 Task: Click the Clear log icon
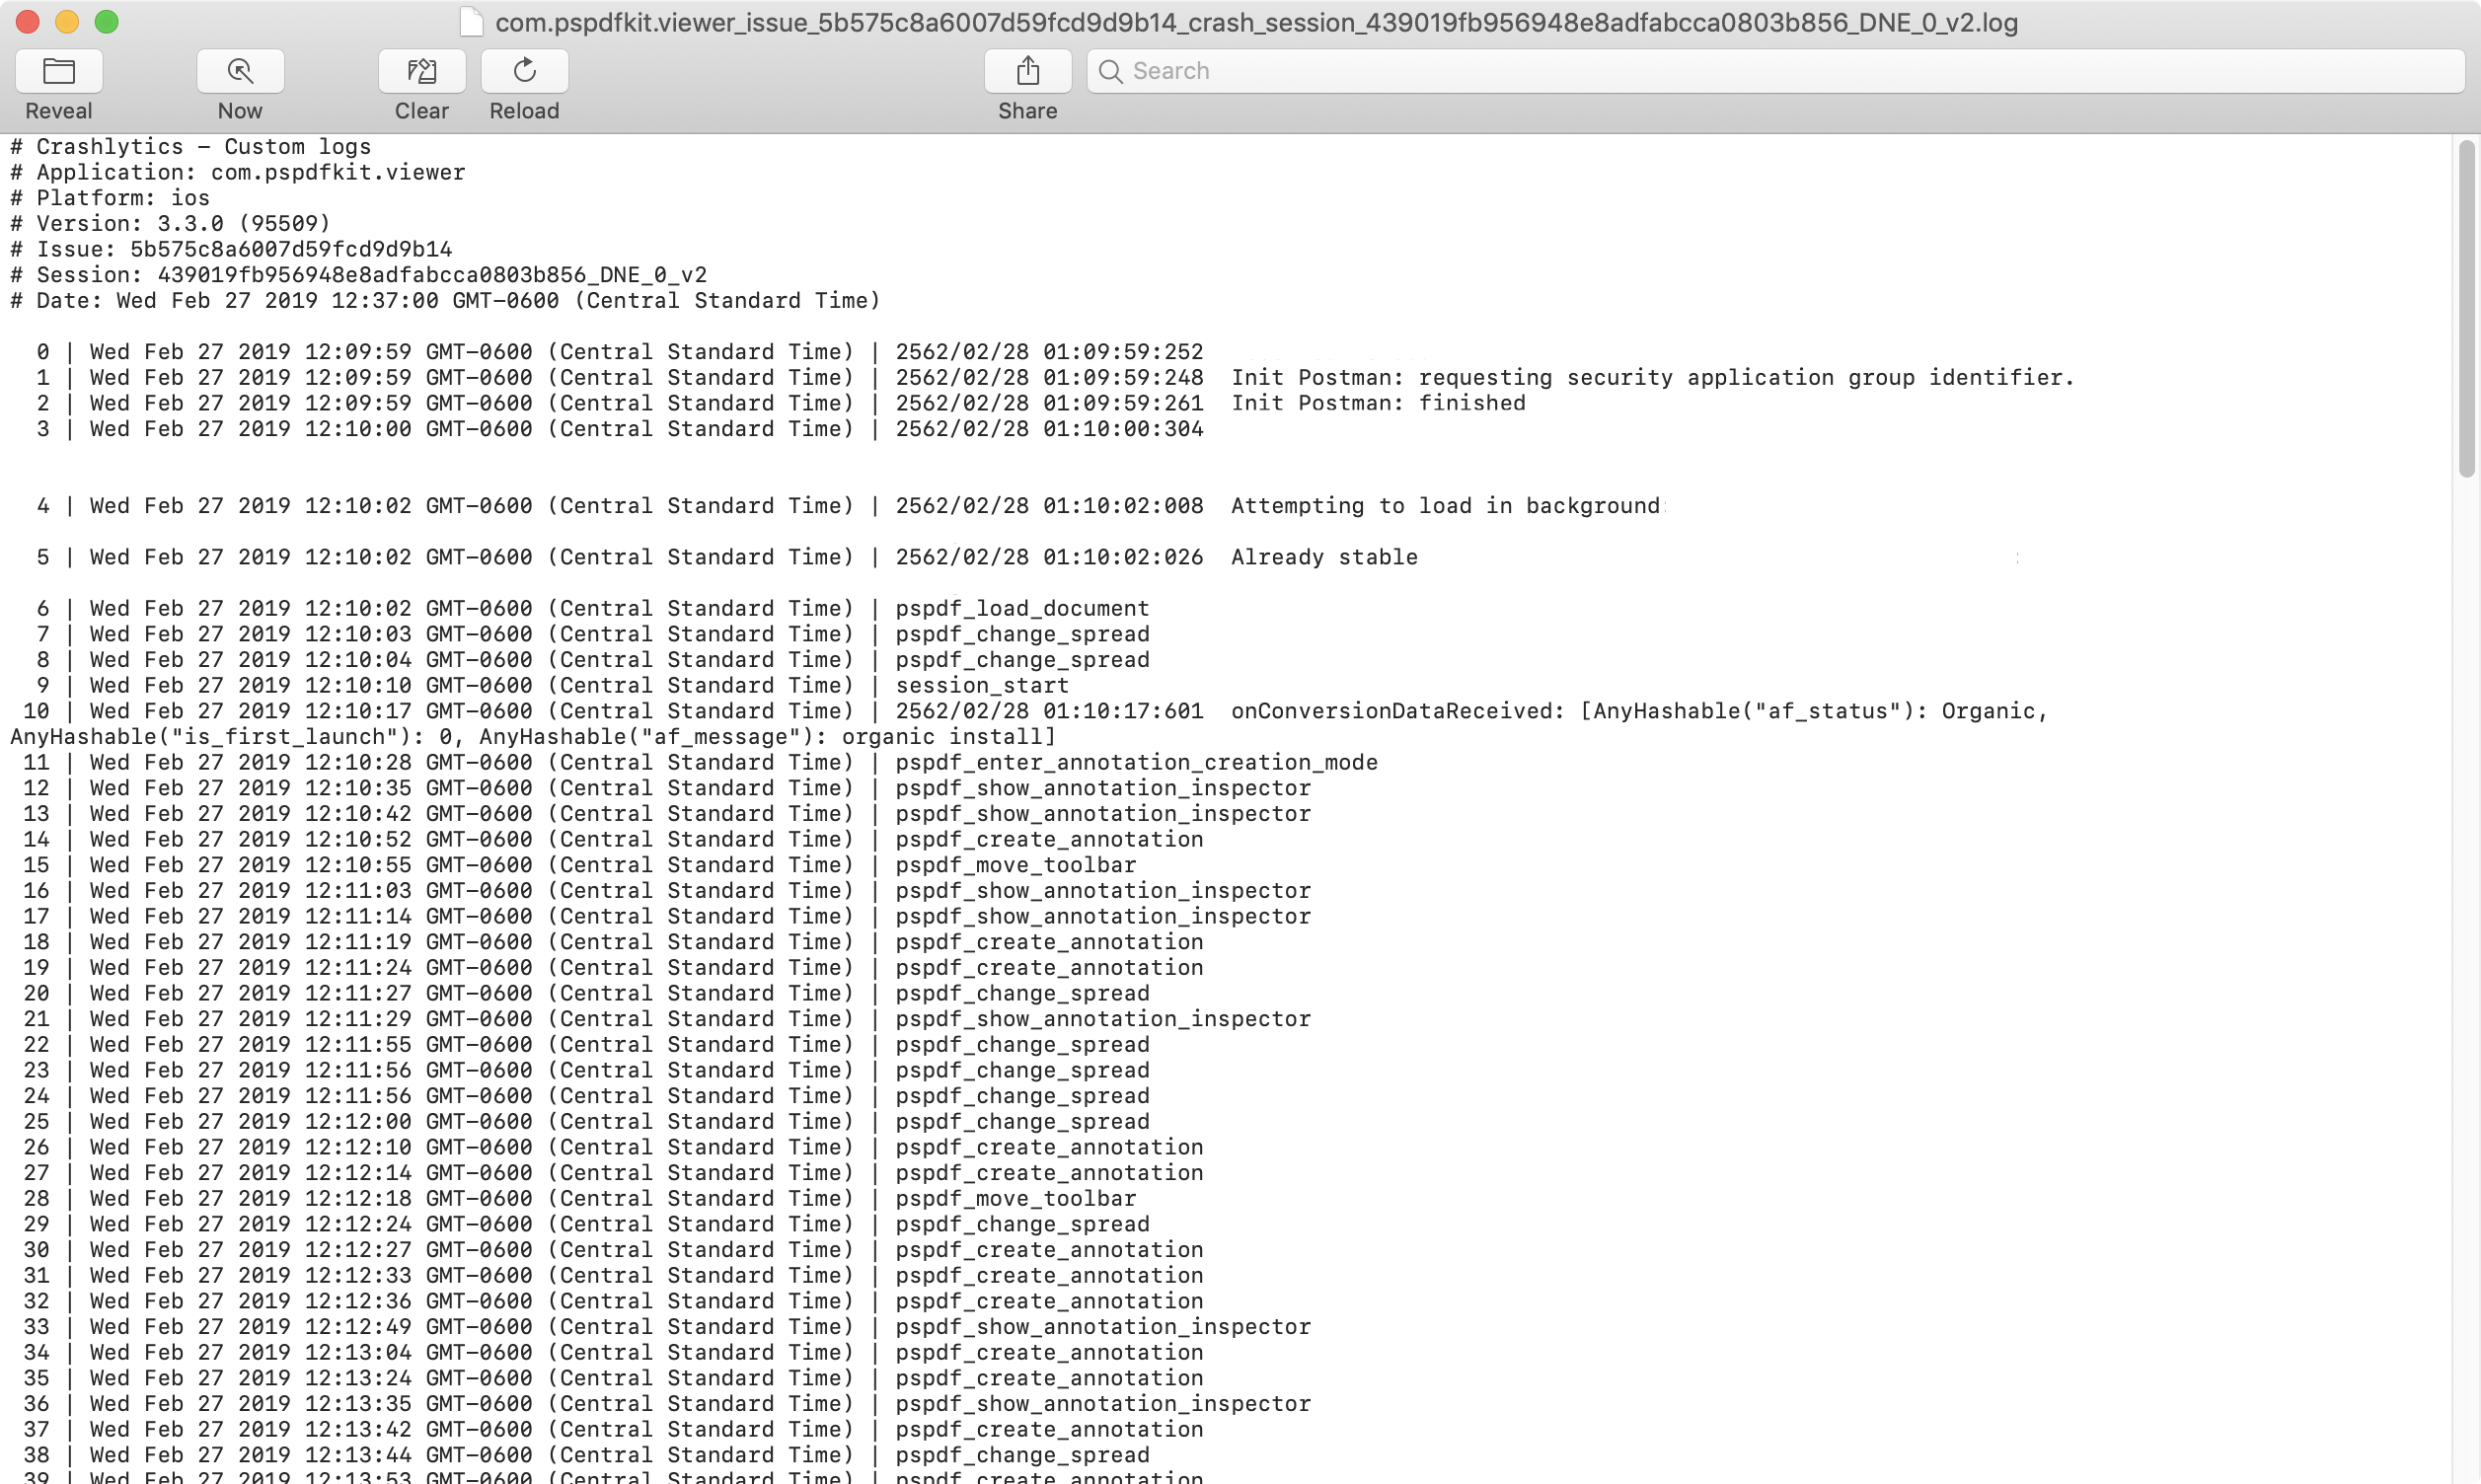coord(421,71)
